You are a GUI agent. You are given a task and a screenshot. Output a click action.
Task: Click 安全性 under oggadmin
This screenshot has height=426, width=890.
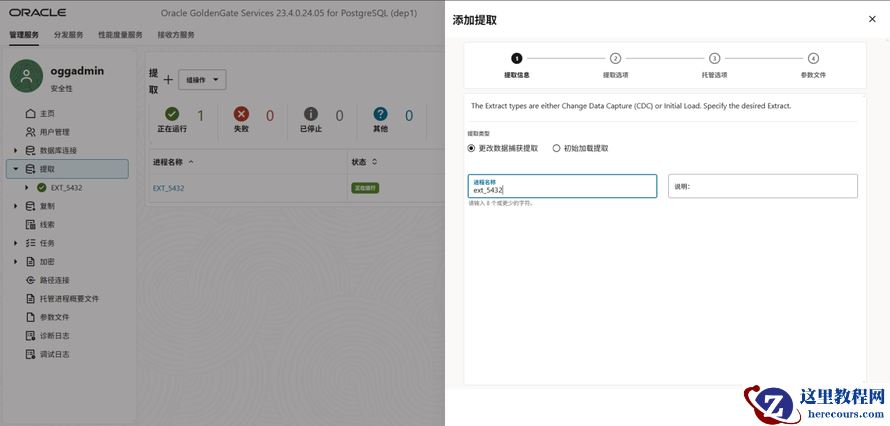(62, 88)
